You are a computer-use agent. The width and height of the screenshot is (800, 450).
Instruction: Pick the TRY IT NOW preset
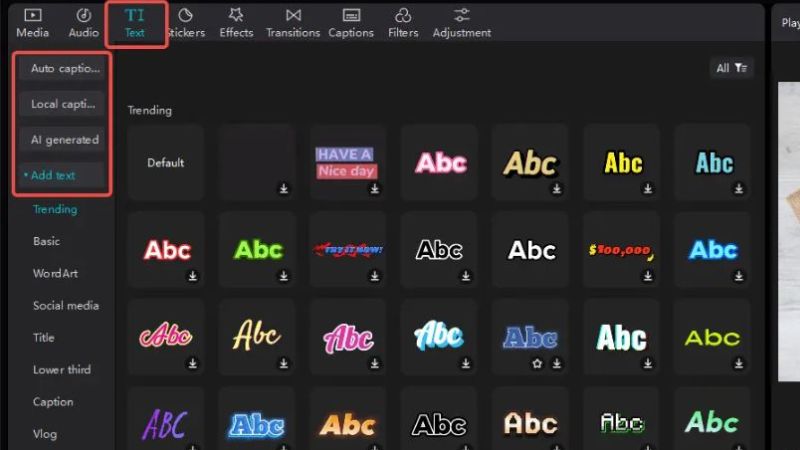[x=348, y=250]
